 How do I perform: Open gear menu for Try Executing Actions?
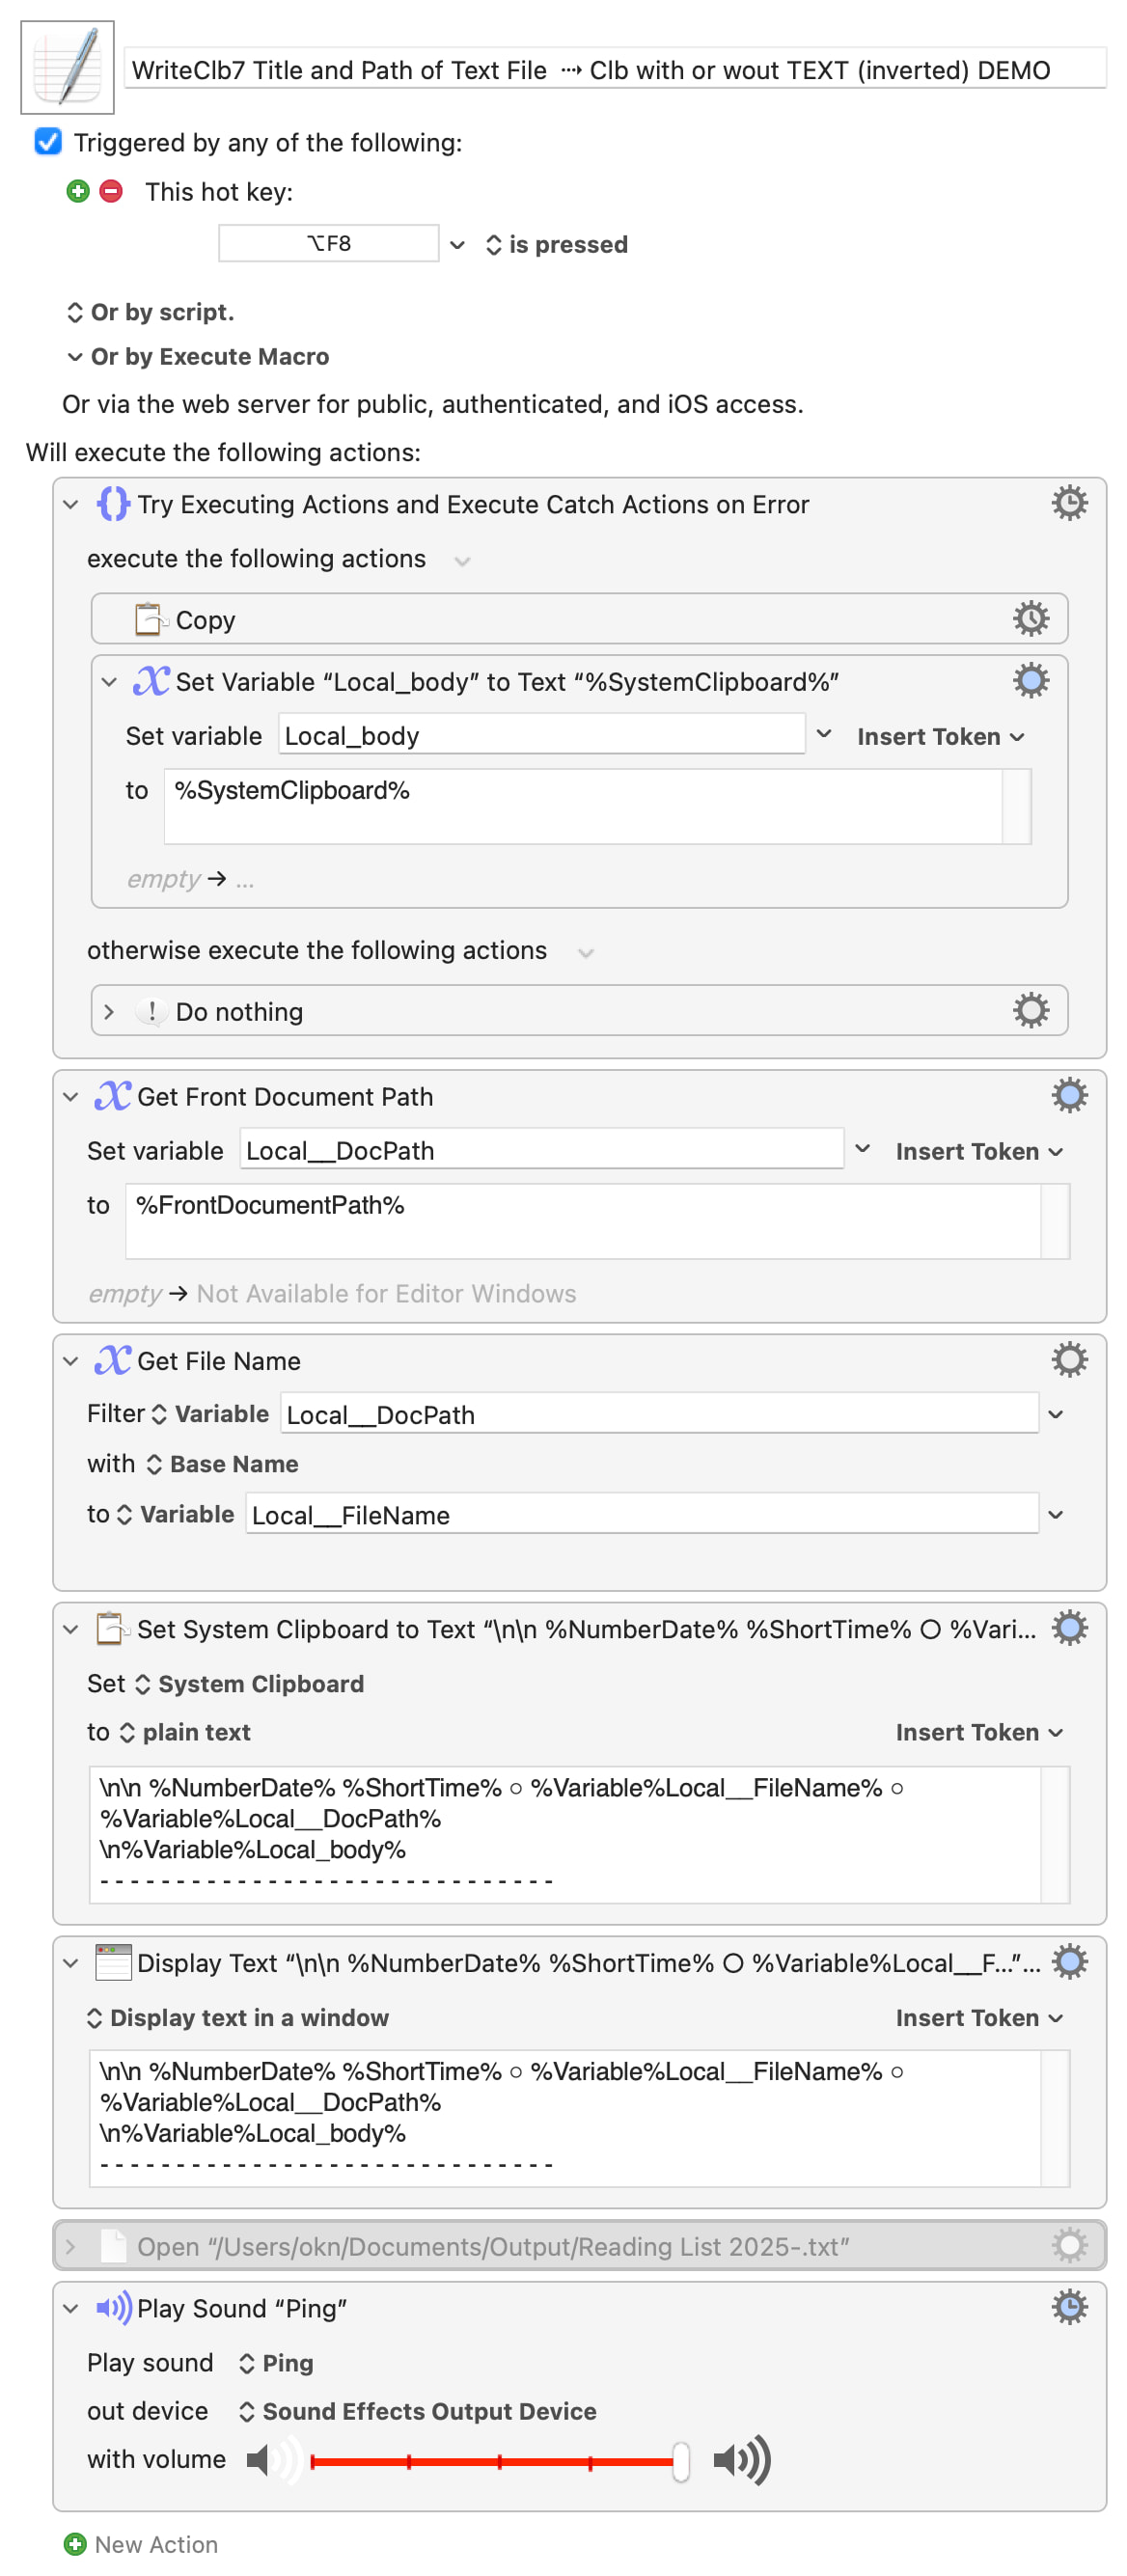point(1068,503)
